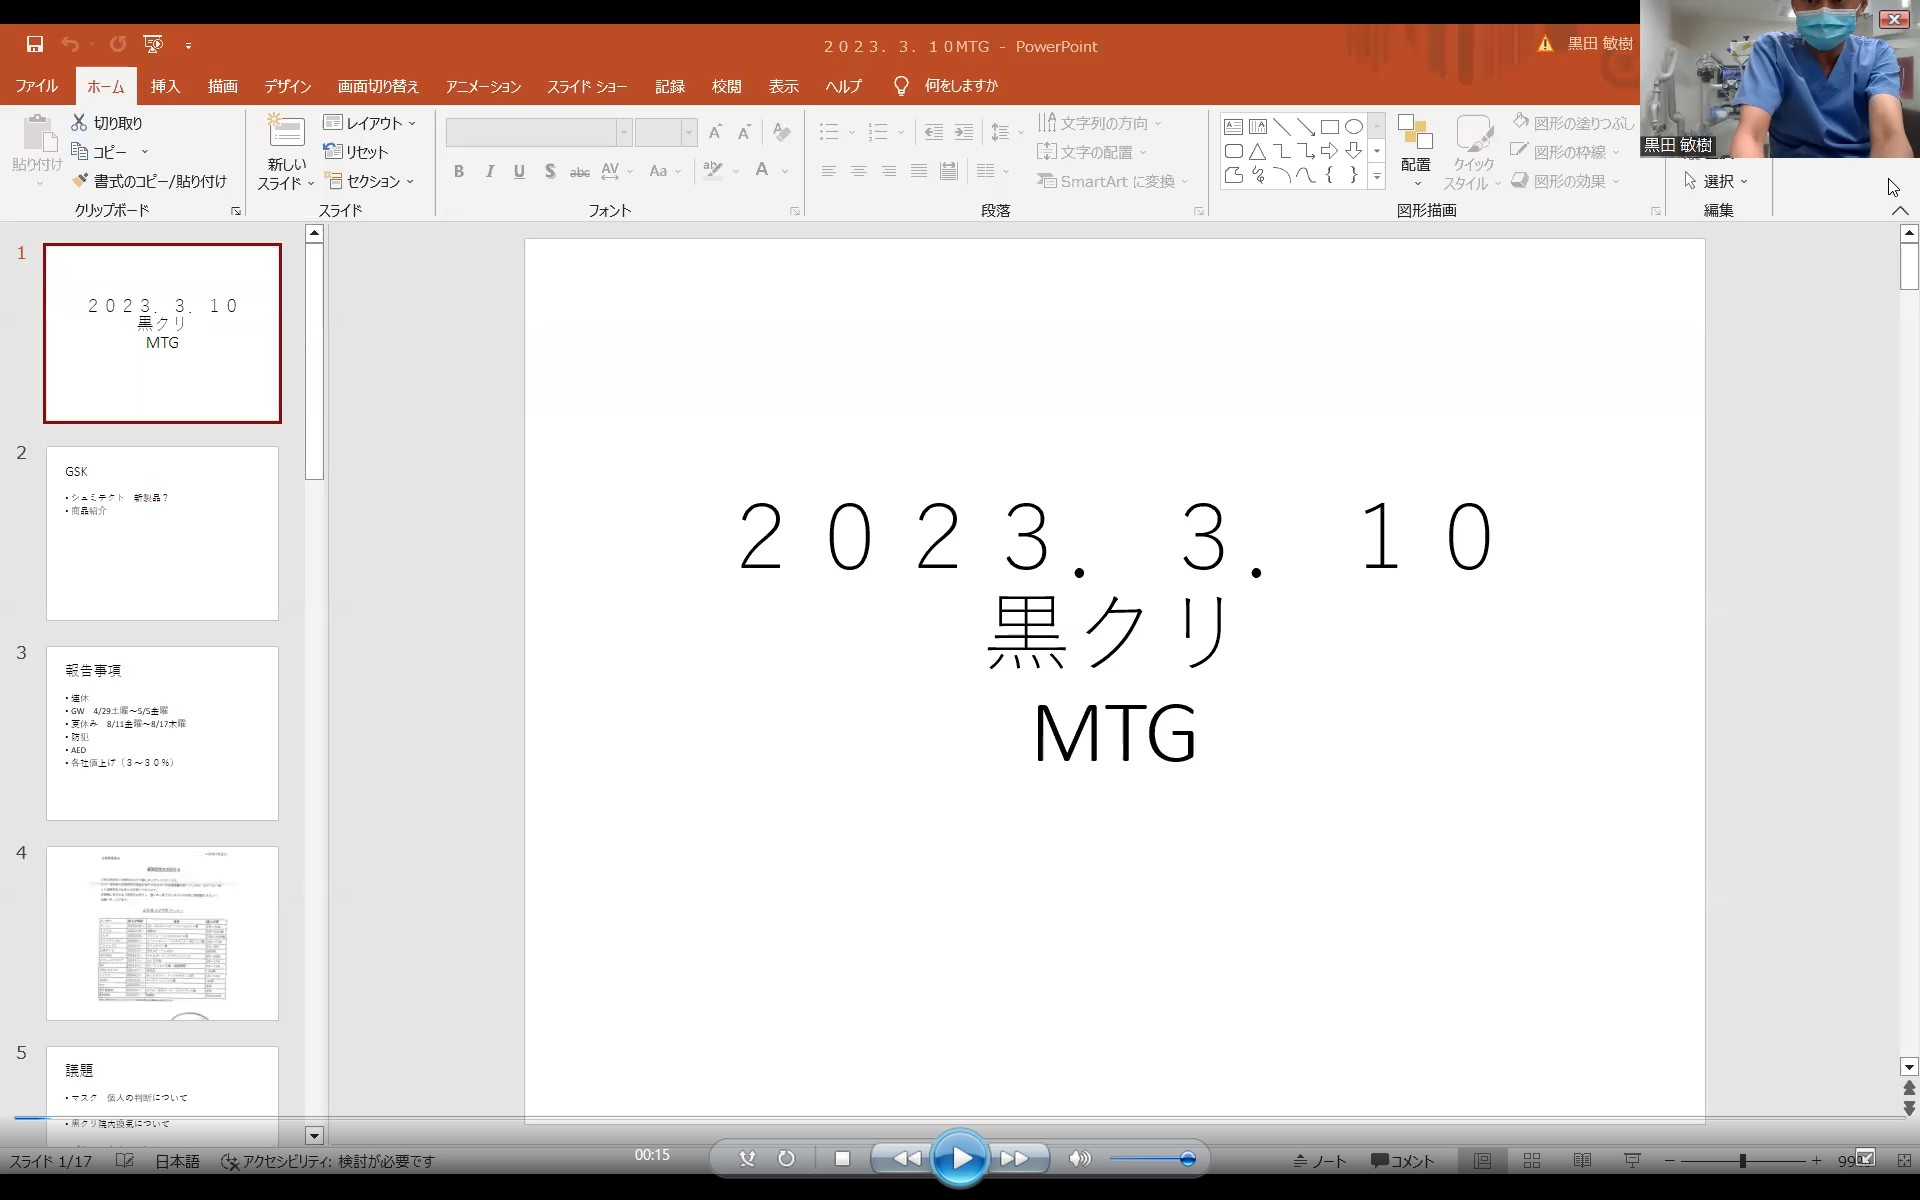The image size is (1920, 1200).
Task: Open 図形の塗りつぶし fill menu
Action: 1573,123
